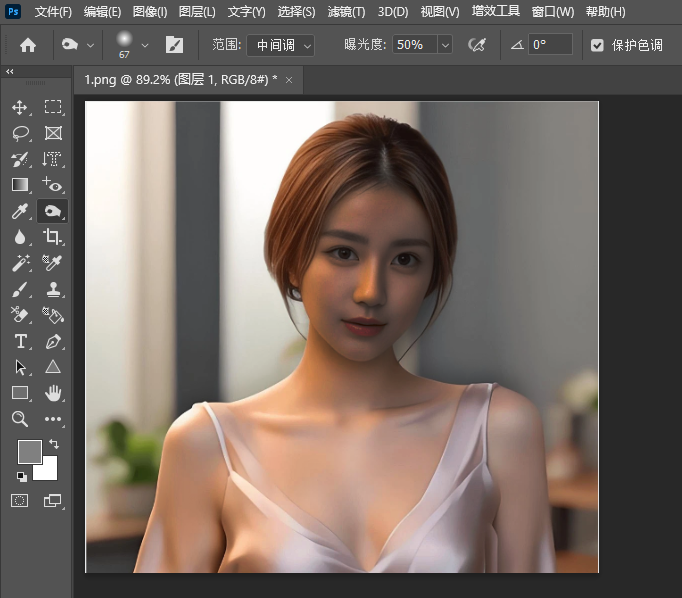
Task: Choose the Horizontal Type tool
Action: [x=20, y=341]
